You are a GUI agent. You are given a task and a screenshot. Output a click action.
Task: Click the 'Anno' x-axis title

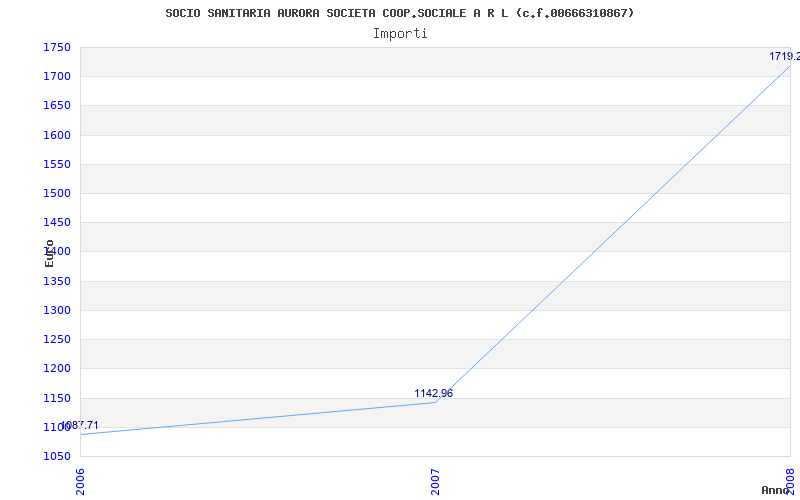click(x=775, y=490)
